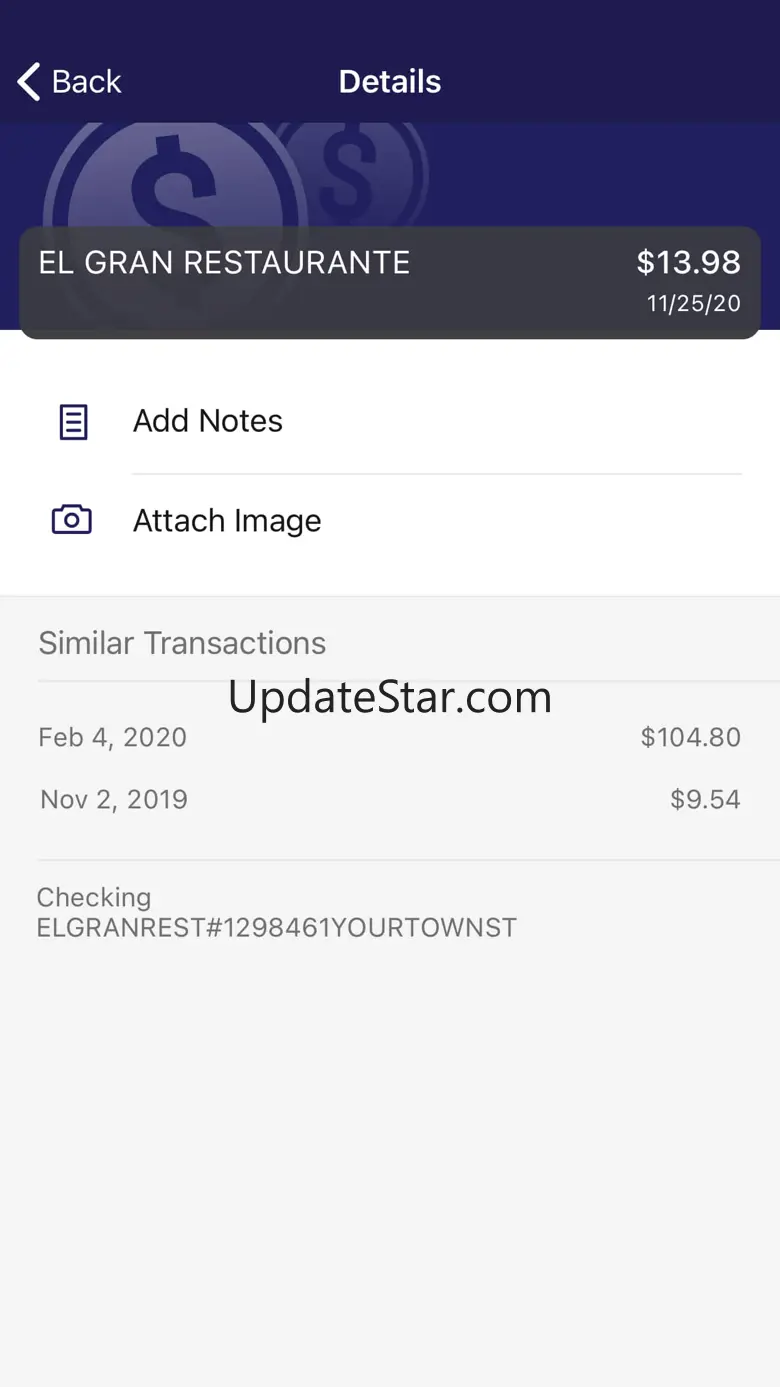Tap the camera icon for attaching images
The image size is (780, 1387).
[72, 520]
